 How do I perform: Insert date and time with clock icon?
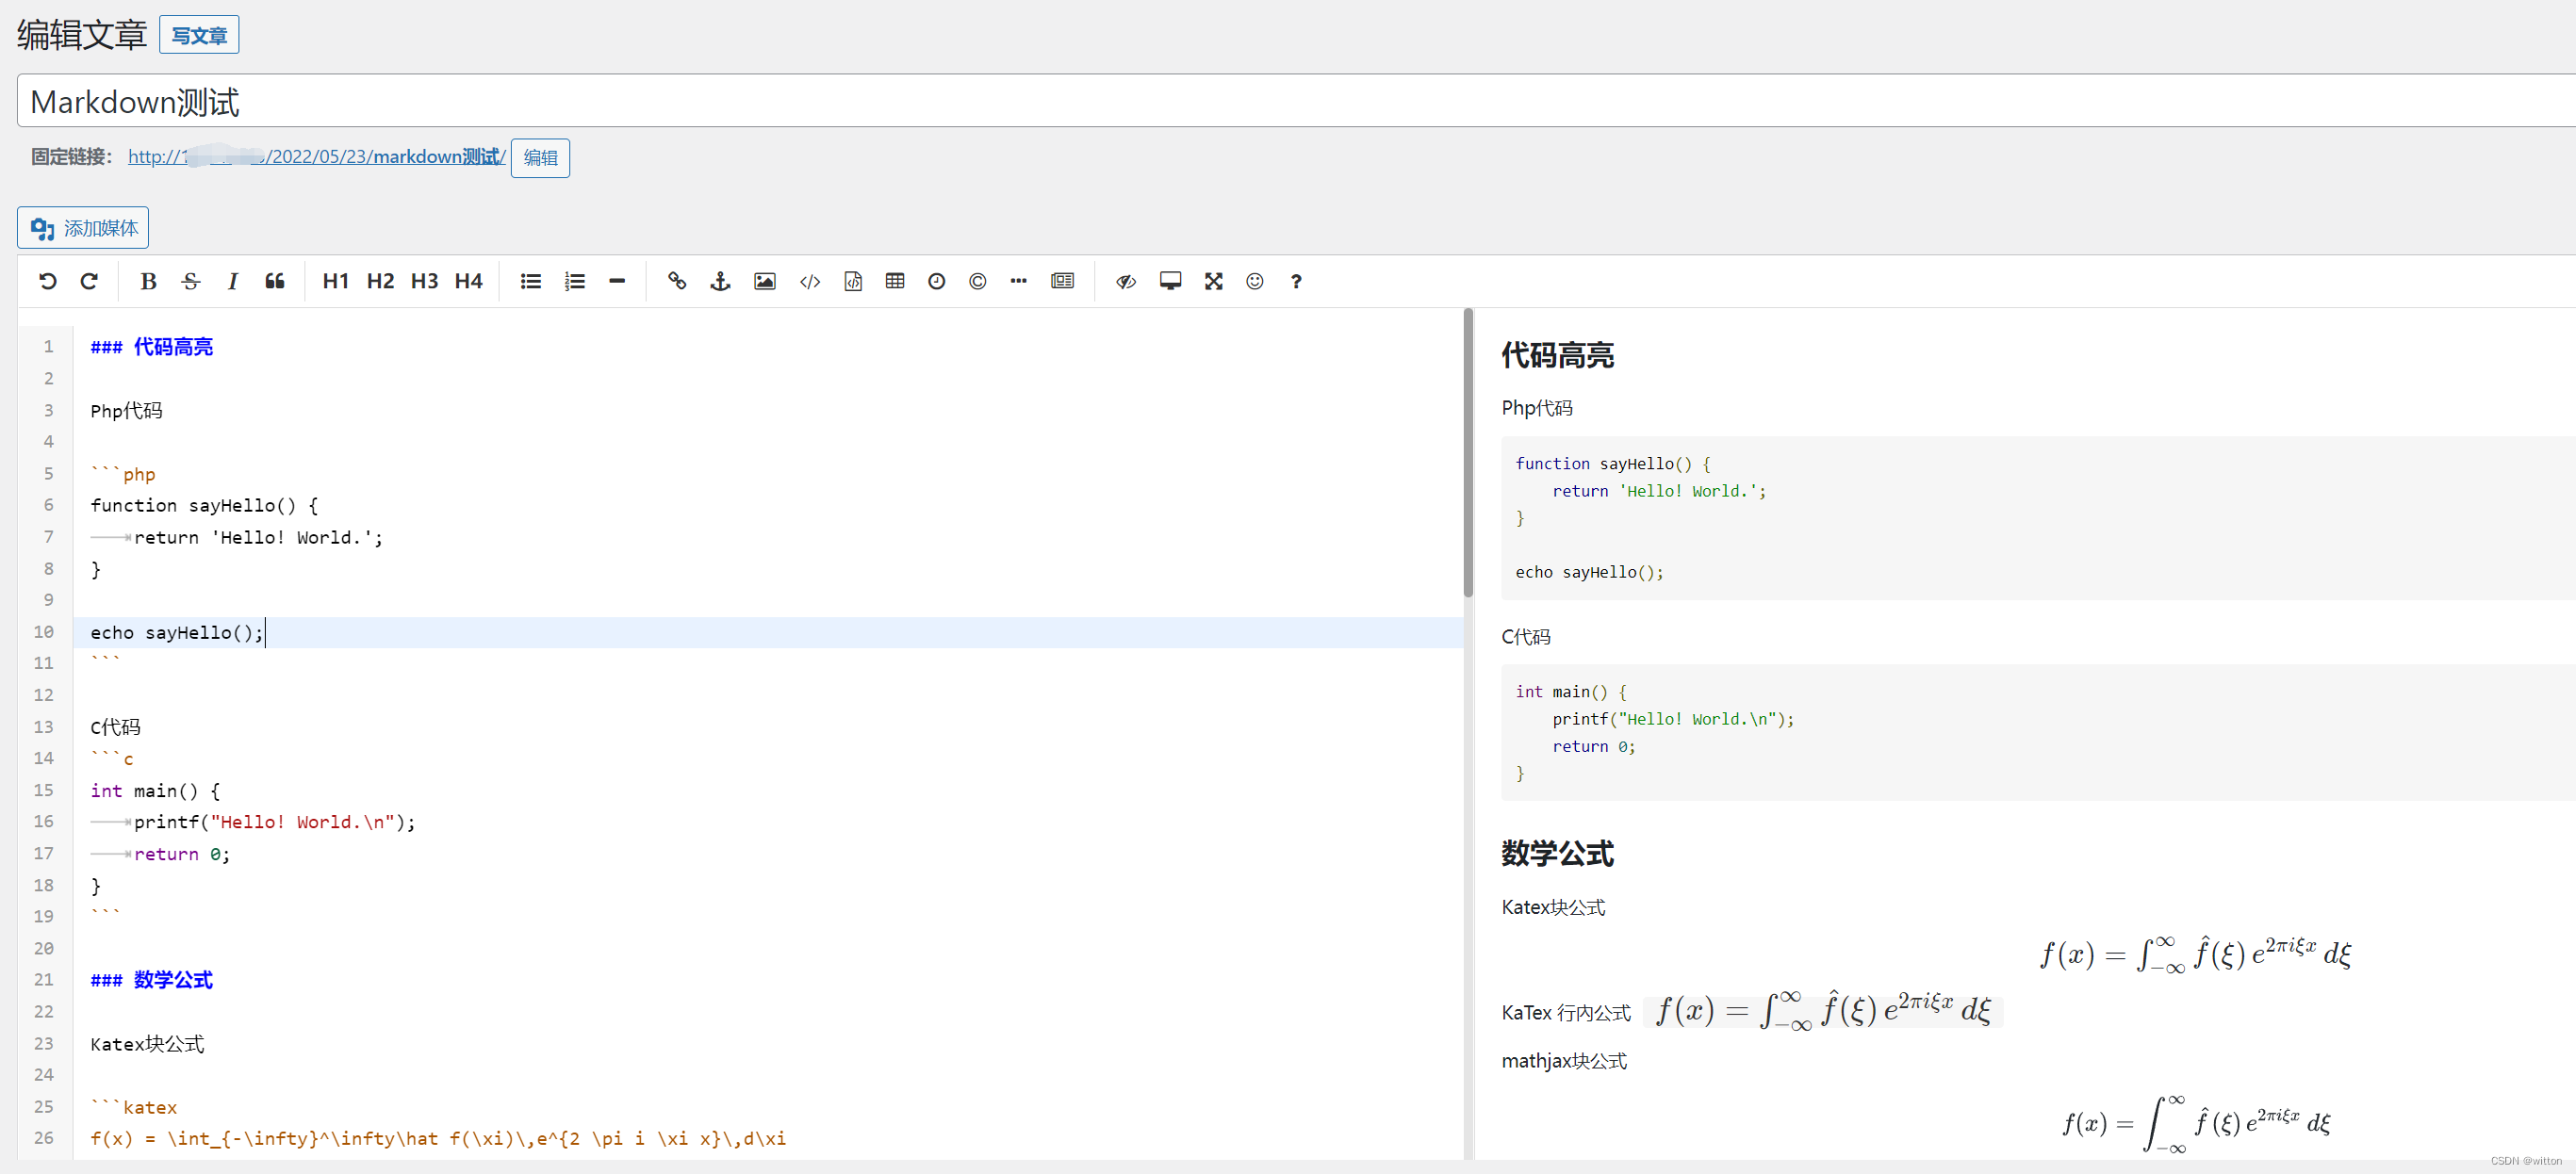click(936, 282)
